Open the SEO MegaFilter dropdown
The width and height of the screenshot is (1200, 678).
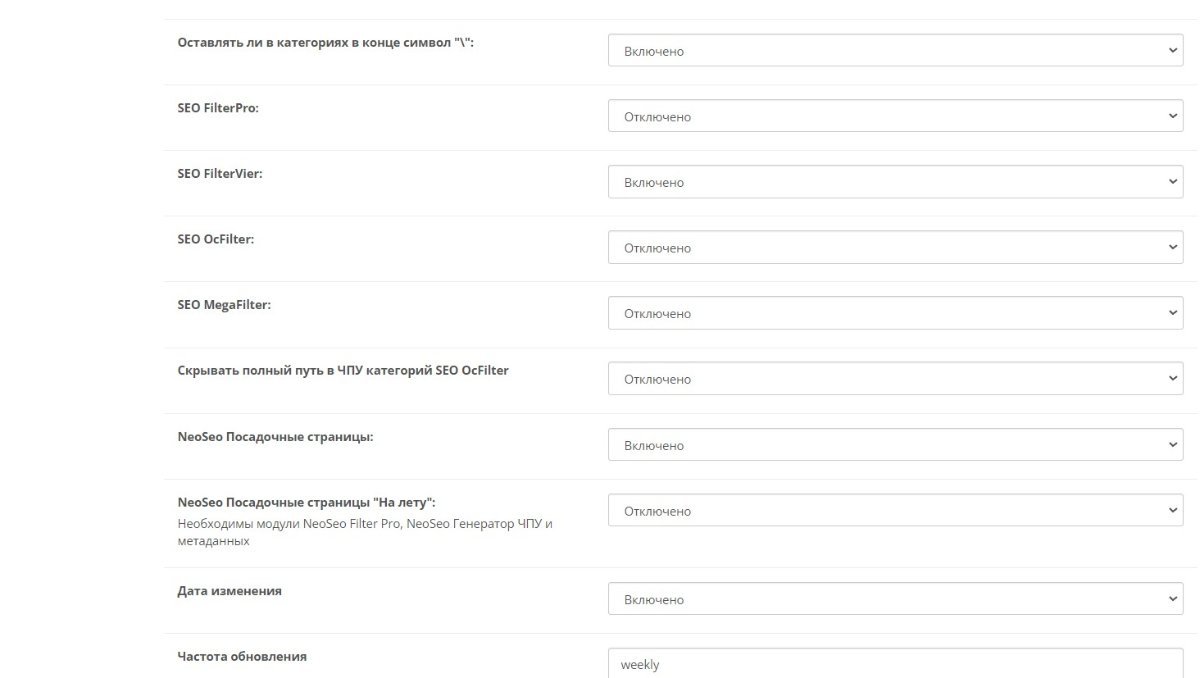[x=897, y=313]
